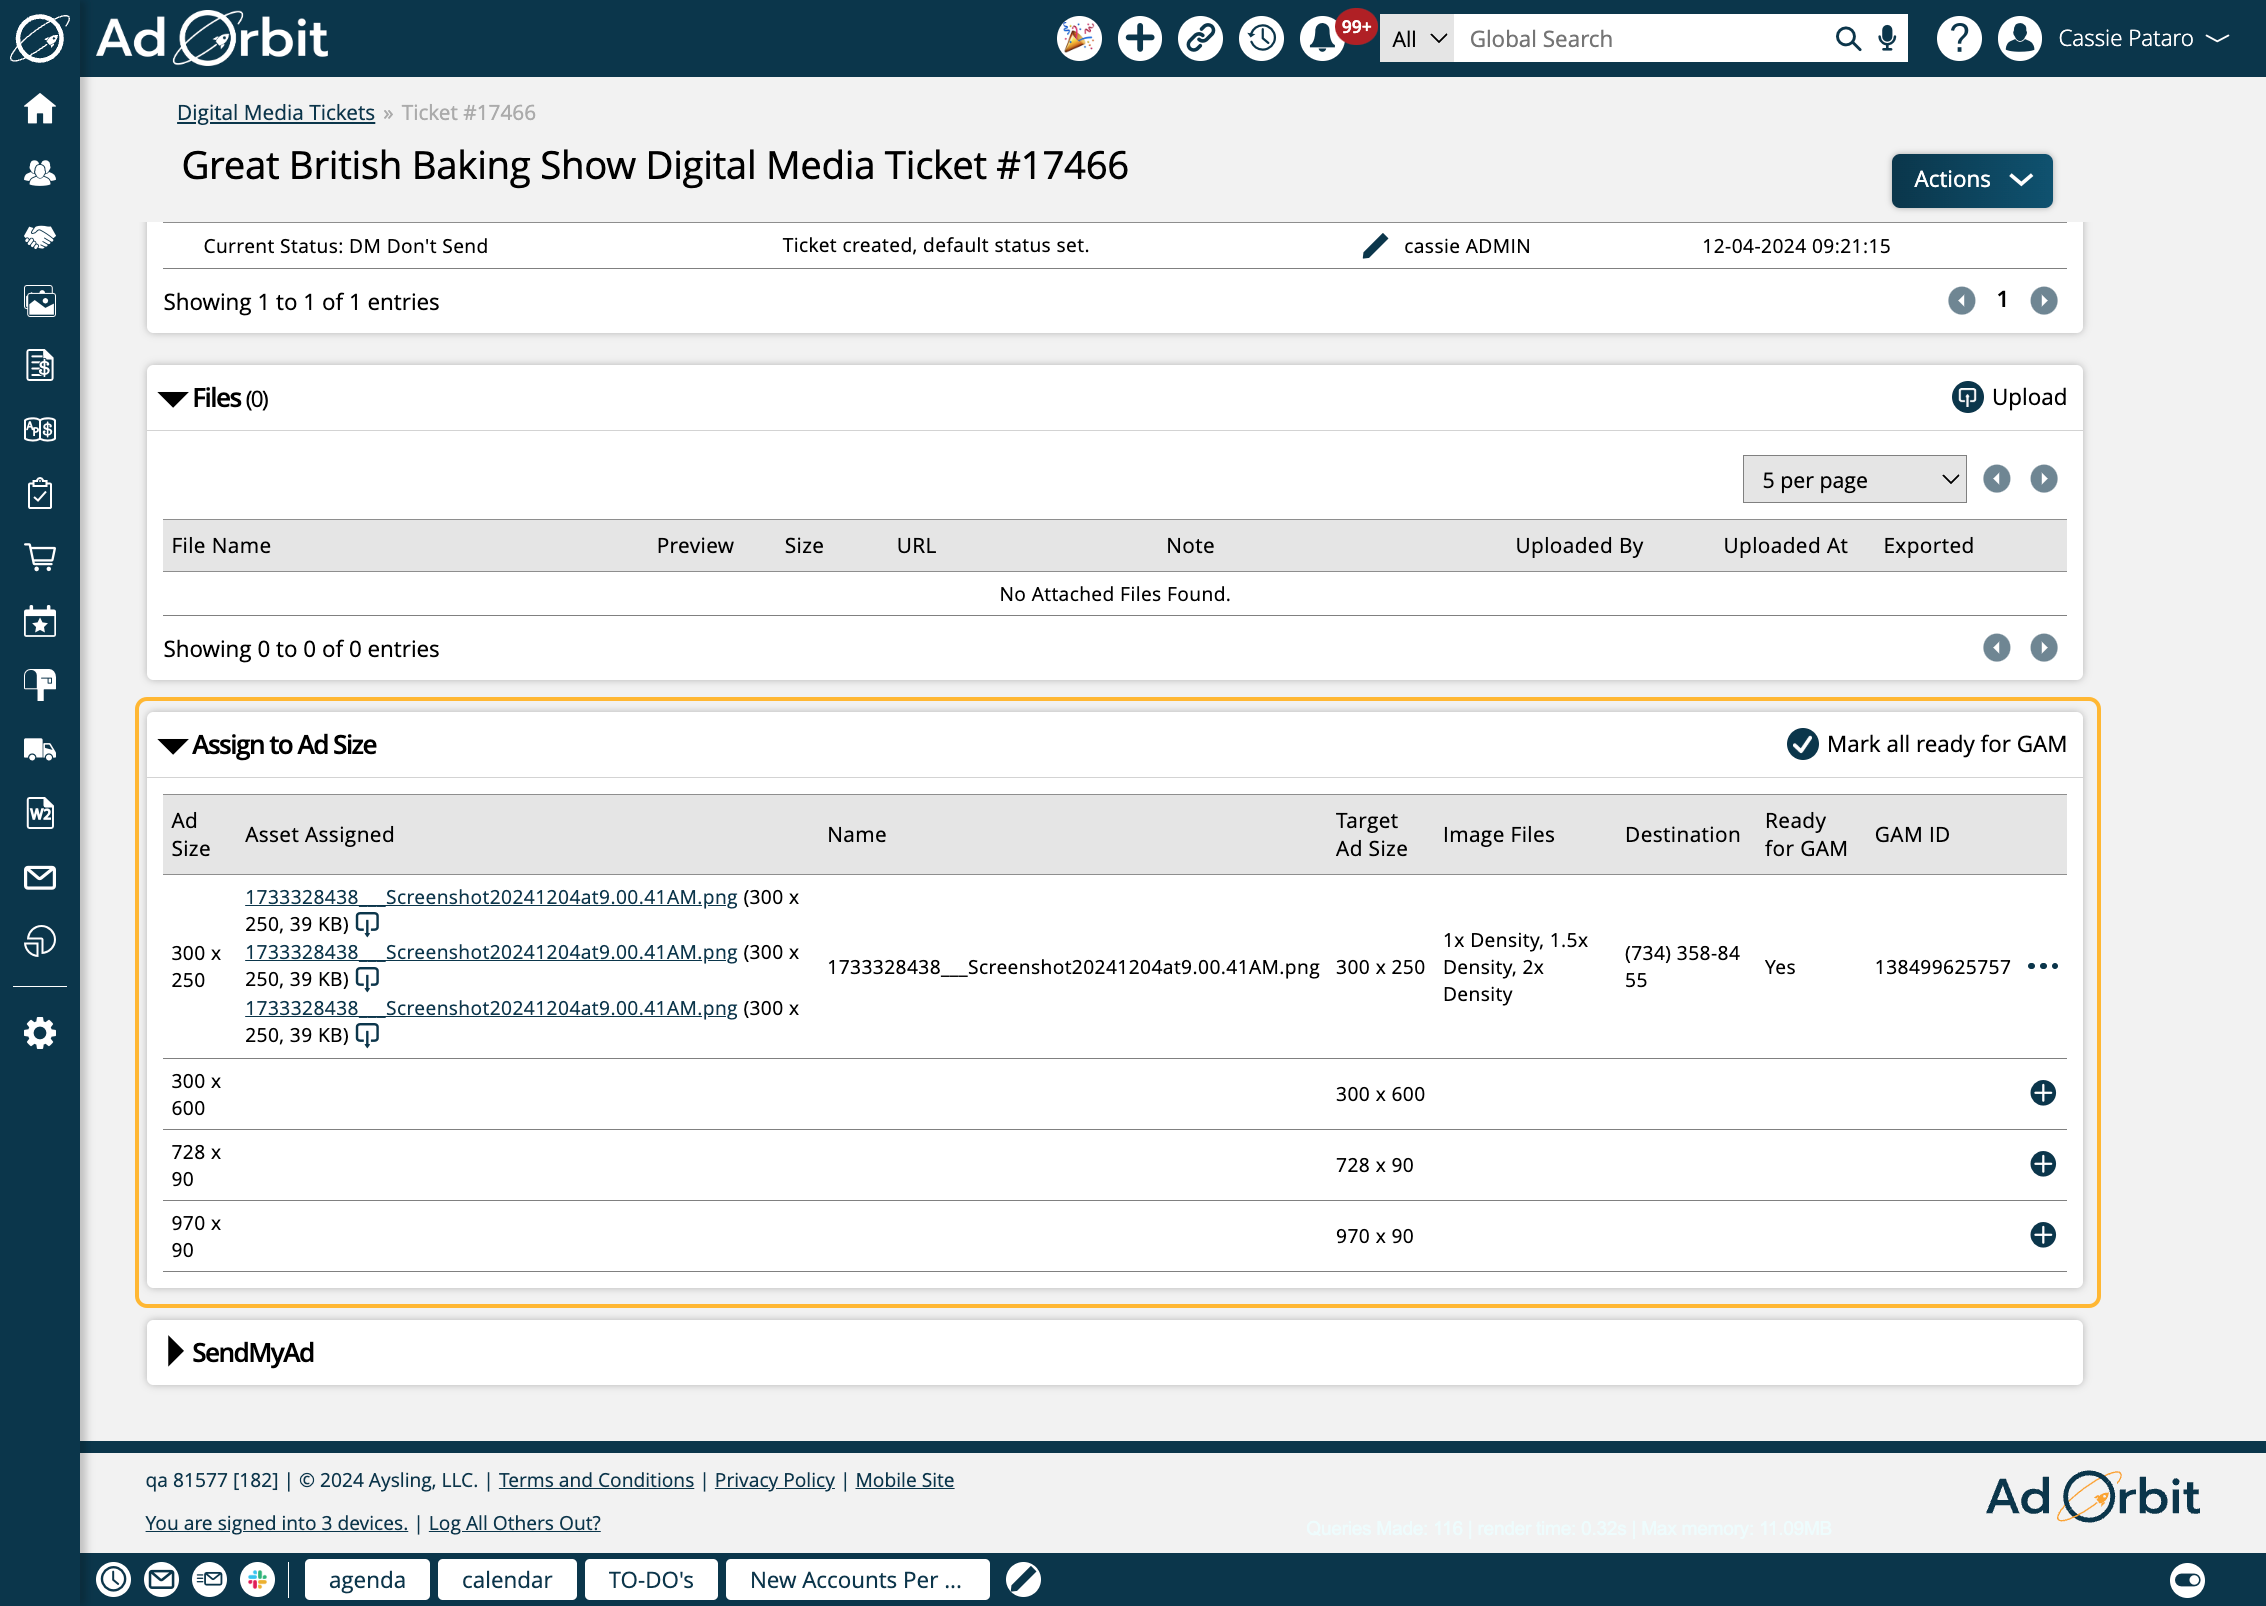The height and width of the screenshot is (1606, 2266).
Task: Click the Slack icon in bottom bar
Action: coord(258,1579)
